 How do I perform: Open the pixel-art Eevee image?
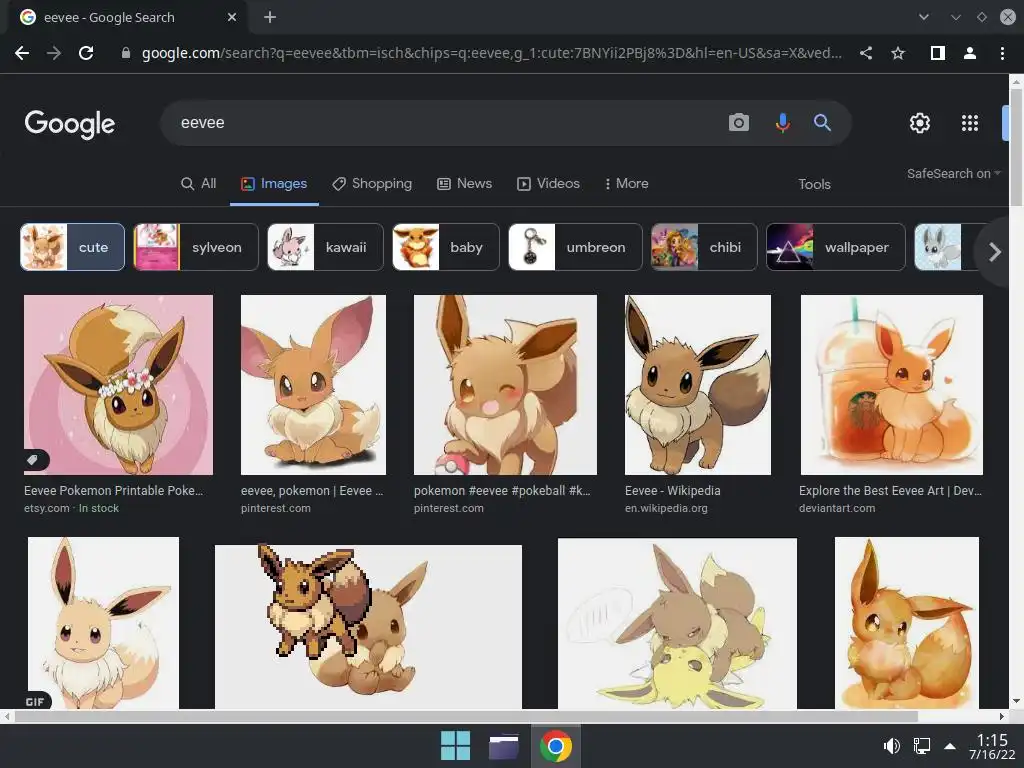pos(368,626)
